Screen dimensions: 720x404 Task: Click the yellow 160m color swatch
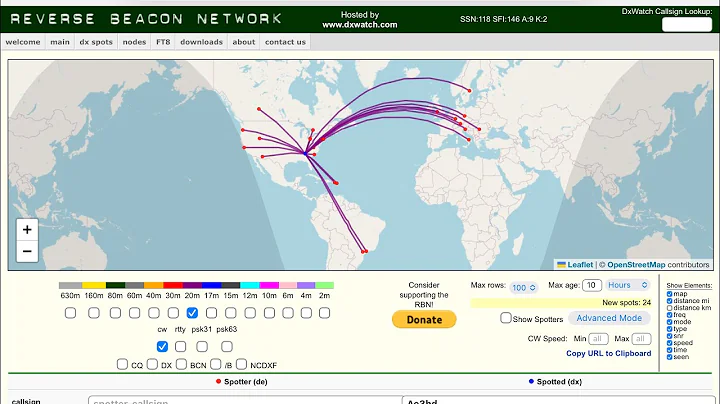tap(94, 285)
